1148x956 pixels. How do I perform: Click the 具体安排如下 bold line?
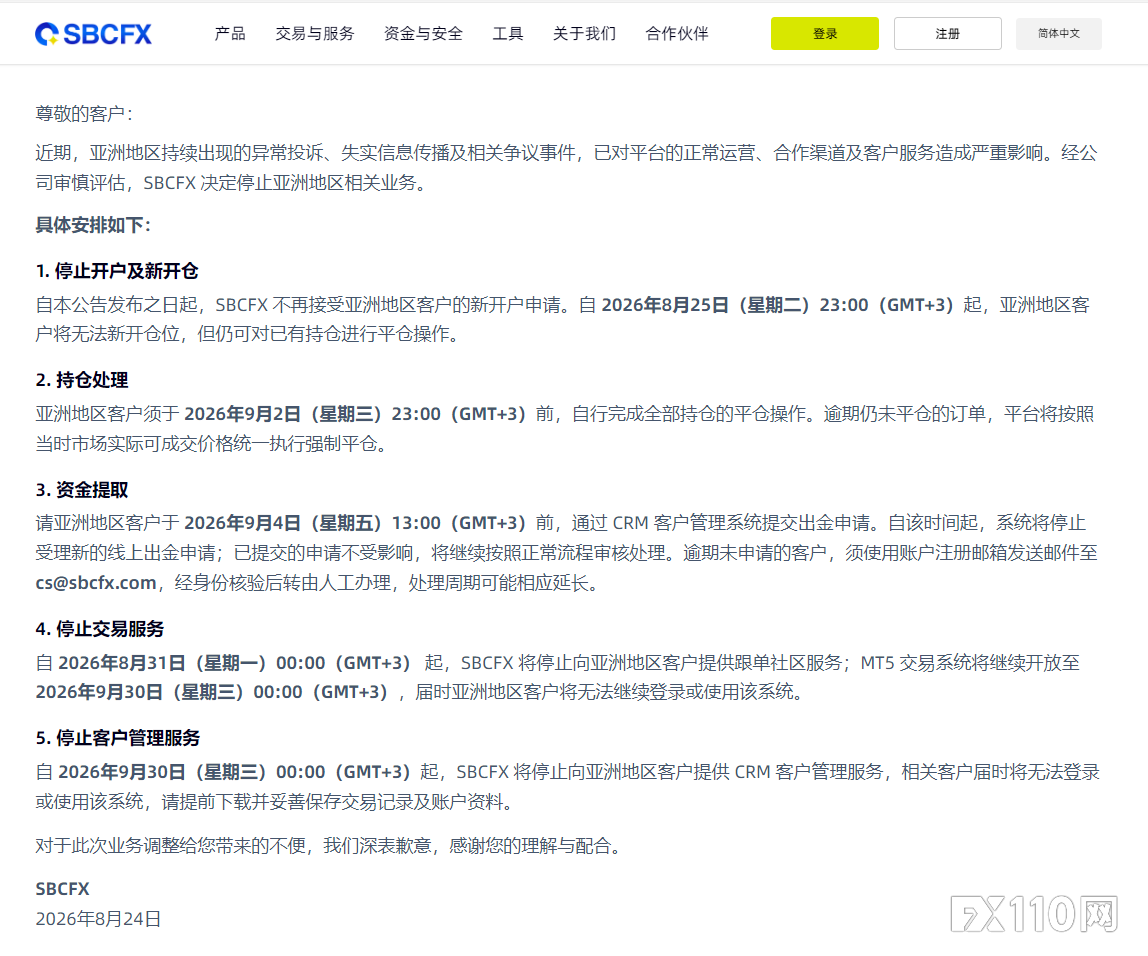coord(93,225)
